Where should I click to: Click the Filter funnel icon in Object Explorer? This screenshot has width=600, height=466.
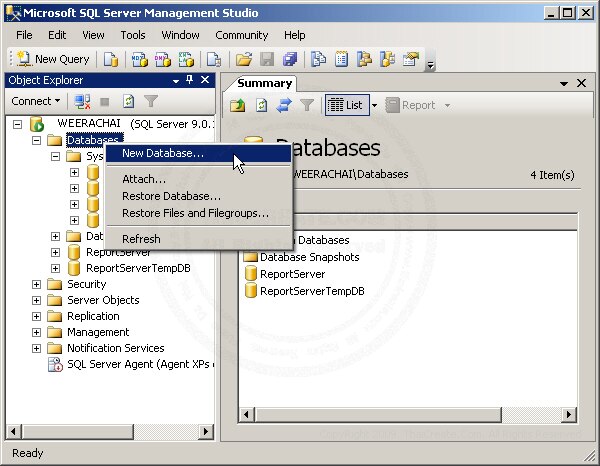pyautogui.click(x=151, y=101)
